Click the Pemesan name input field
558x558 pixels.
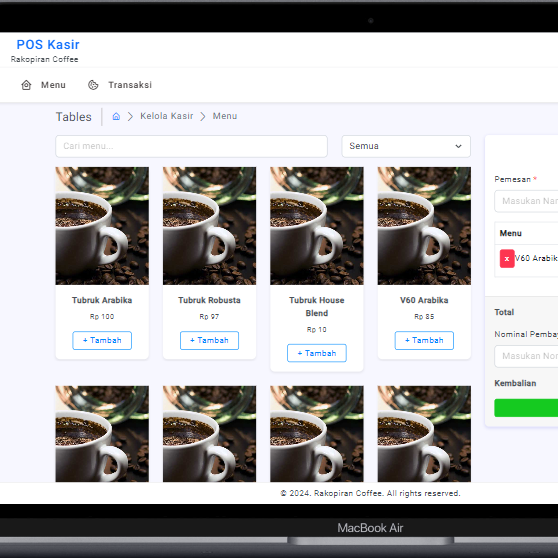coord(526,201)
